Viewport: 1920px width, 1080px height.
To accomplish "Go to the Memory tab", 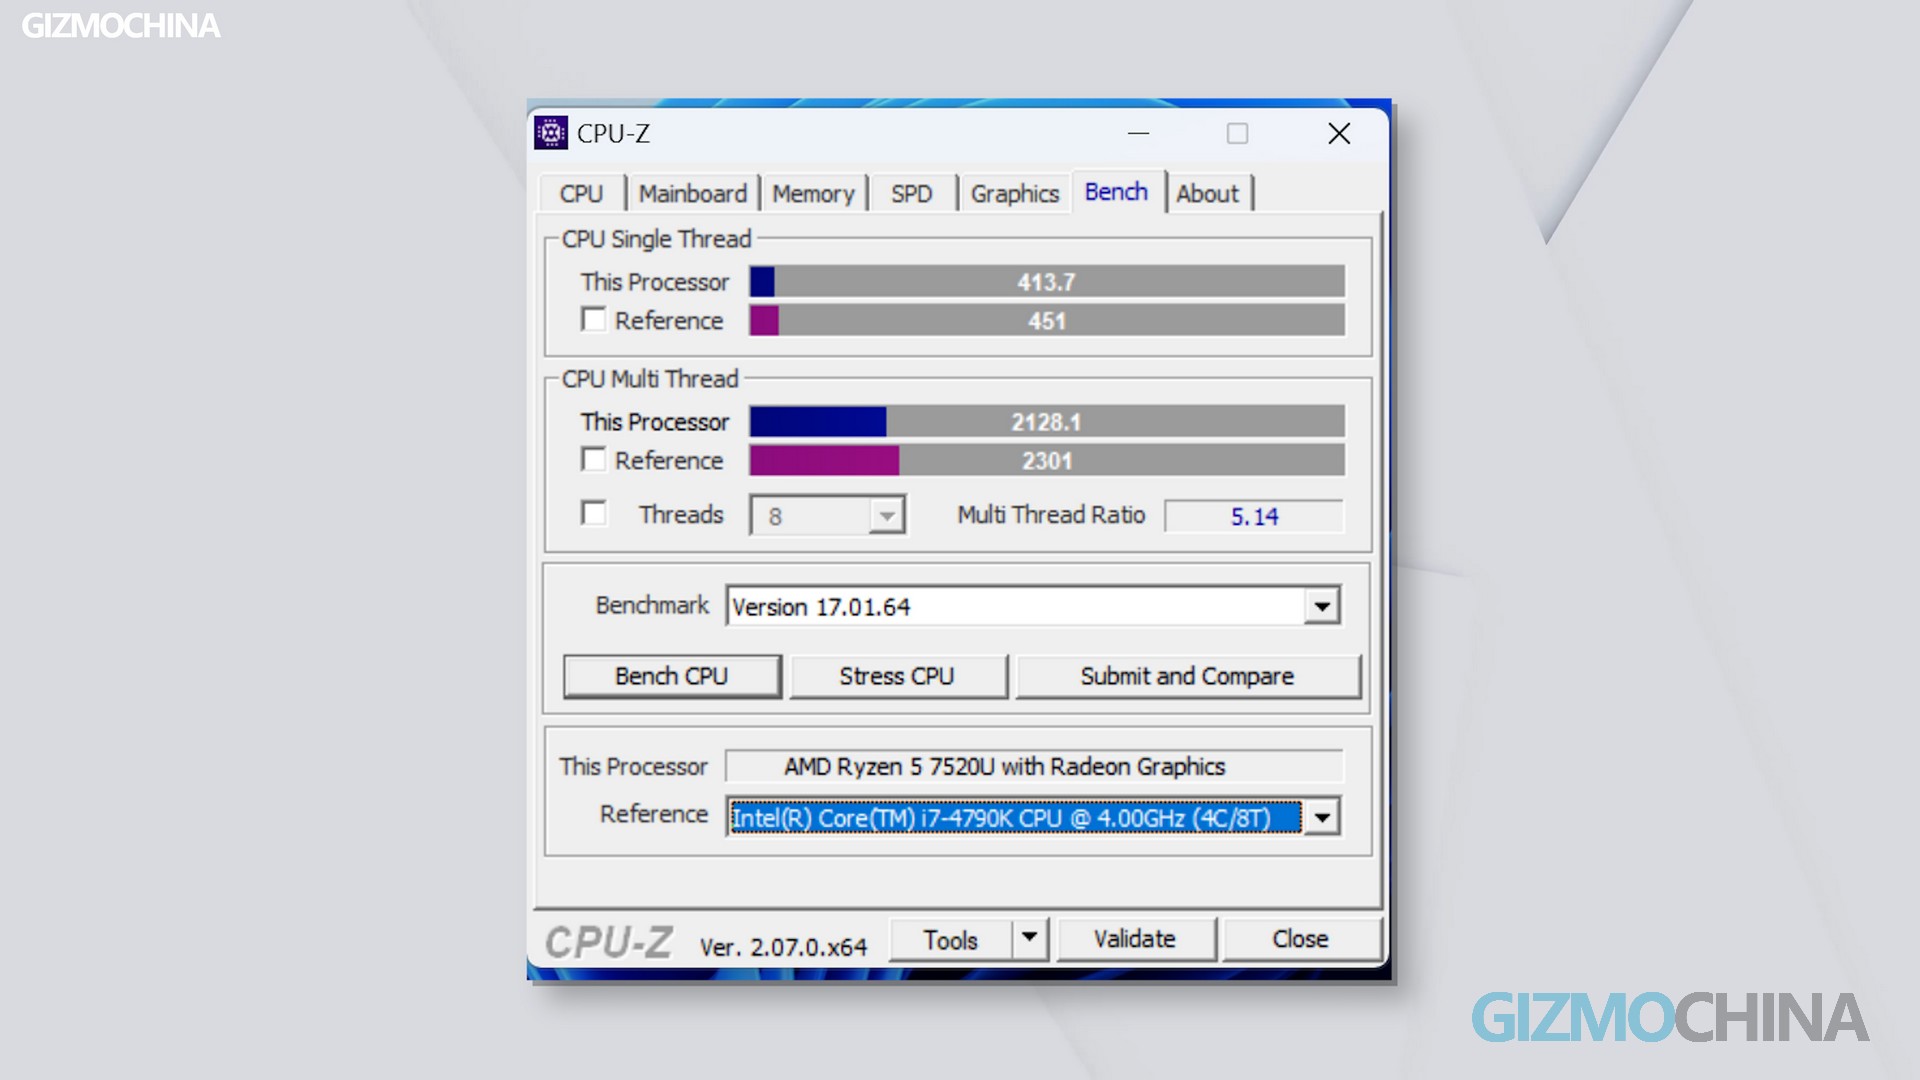I will (x=813, y=193).
